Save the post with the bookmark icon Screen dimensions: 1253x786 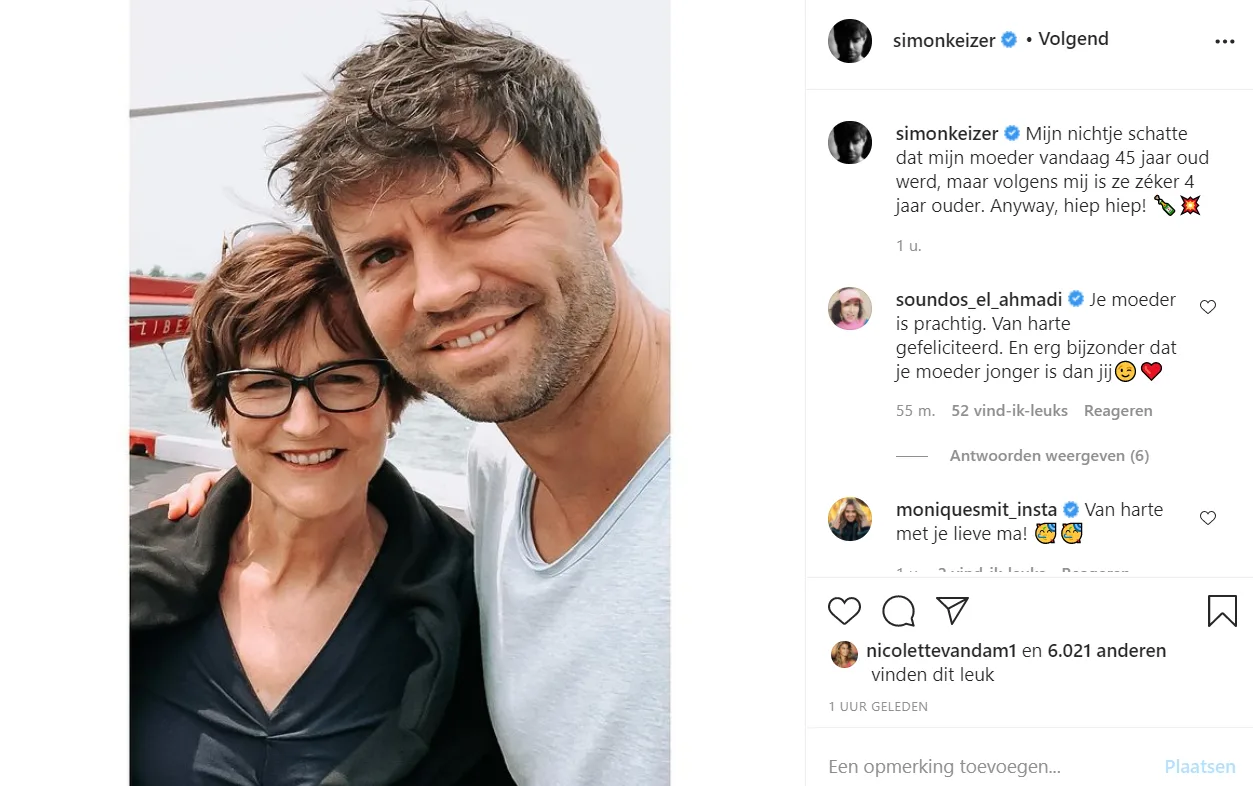[x=1222, y=611]
